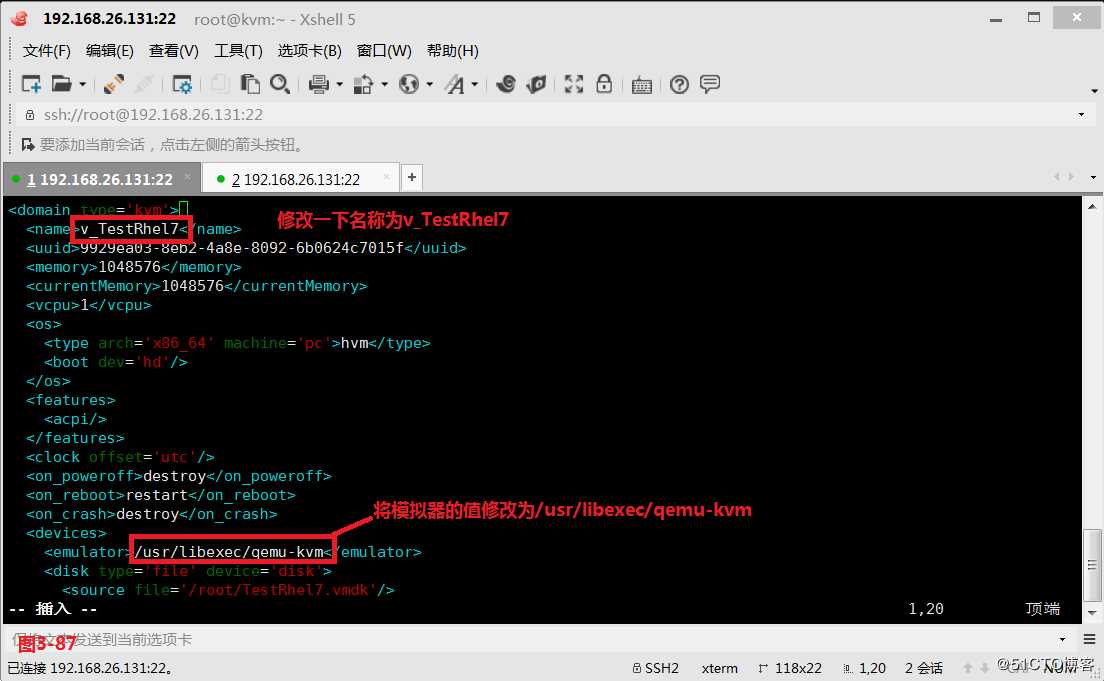Expand toolbar overflow arrow at right
Screen dimensions: 1104x681
(x=1094, y=91)
